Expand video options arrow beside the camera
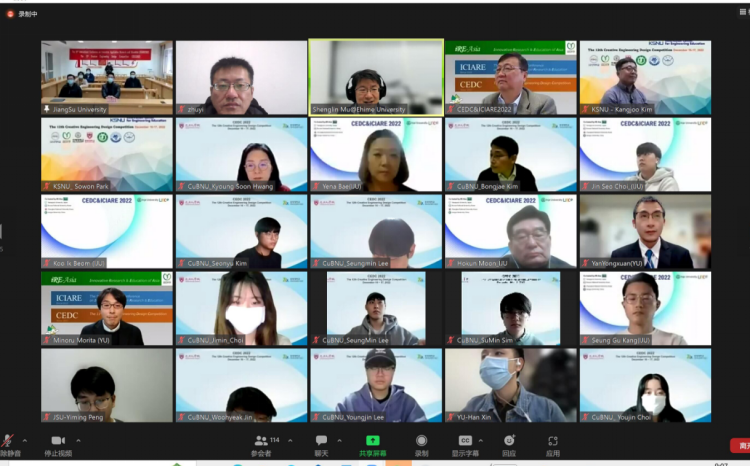750x467 pixels. pos(79,438)
